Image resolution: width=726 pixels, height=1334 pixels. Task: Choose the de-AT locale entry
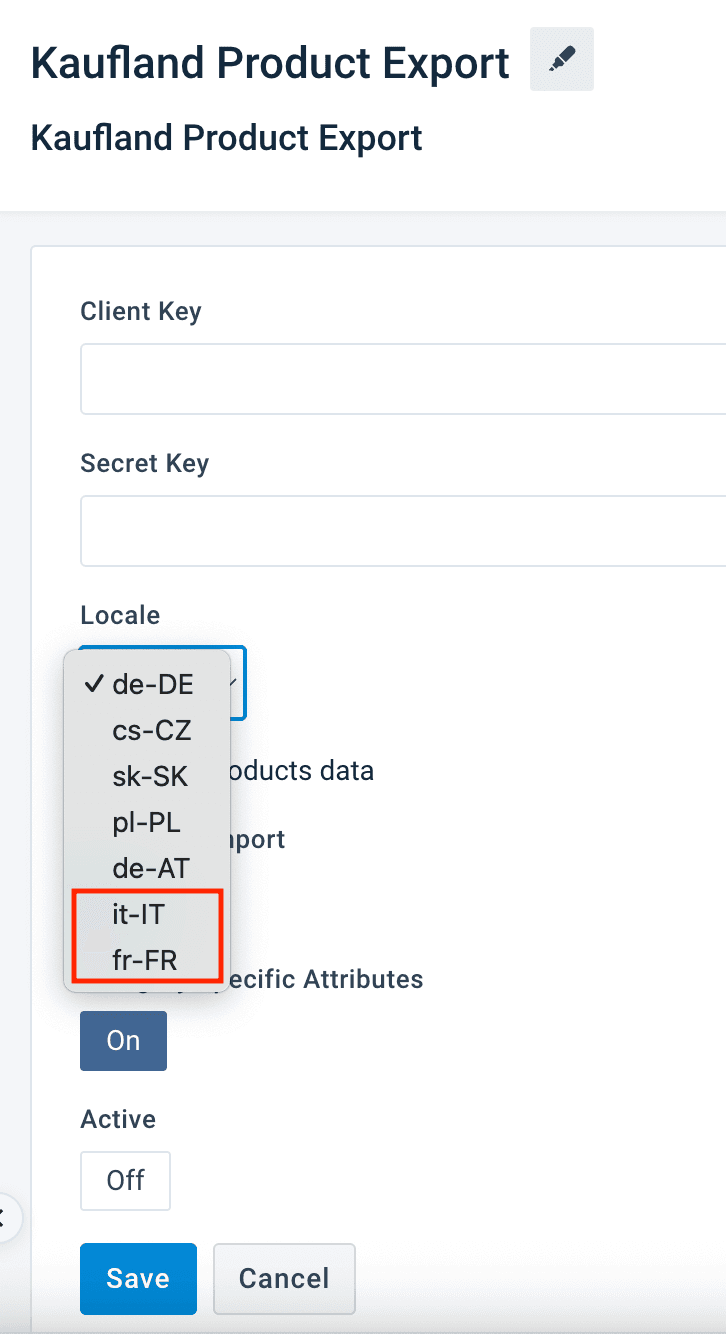(x=151, y=869)
